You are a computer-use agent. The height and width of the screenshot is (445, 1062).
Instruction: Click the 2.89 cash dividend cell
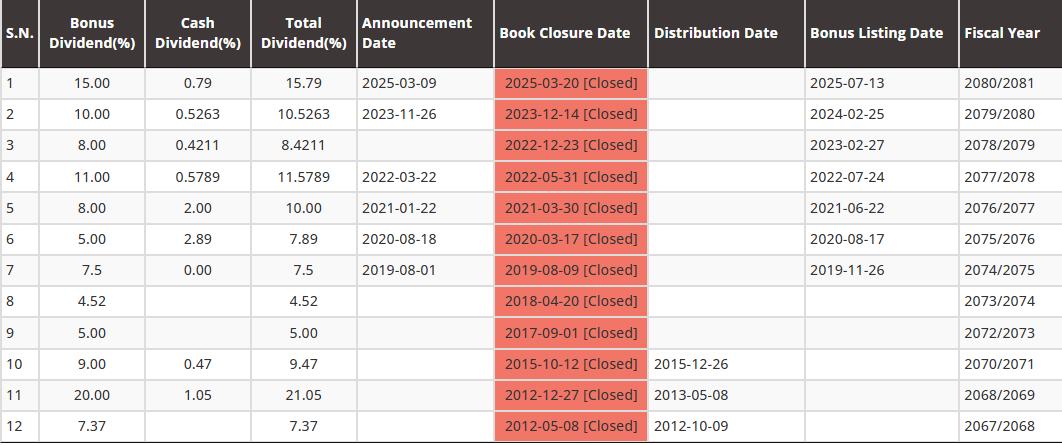coord(198,239)
